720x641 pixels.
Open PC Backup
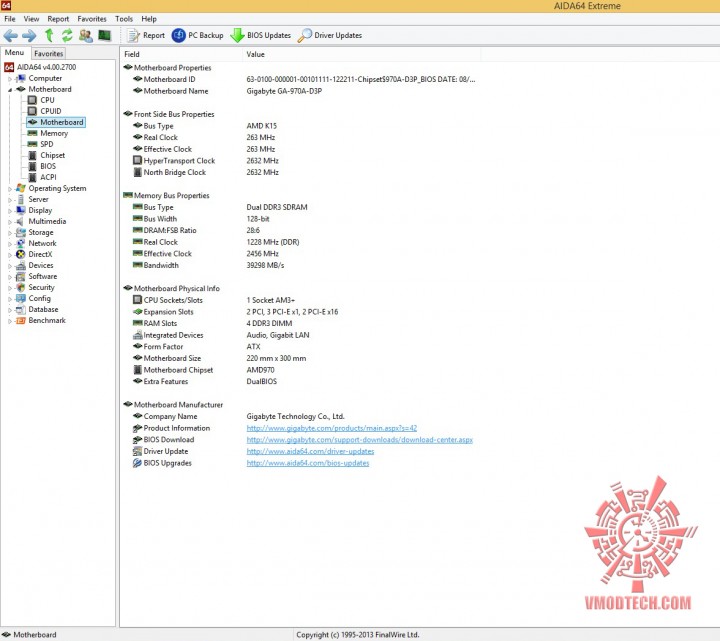[197, 35]
